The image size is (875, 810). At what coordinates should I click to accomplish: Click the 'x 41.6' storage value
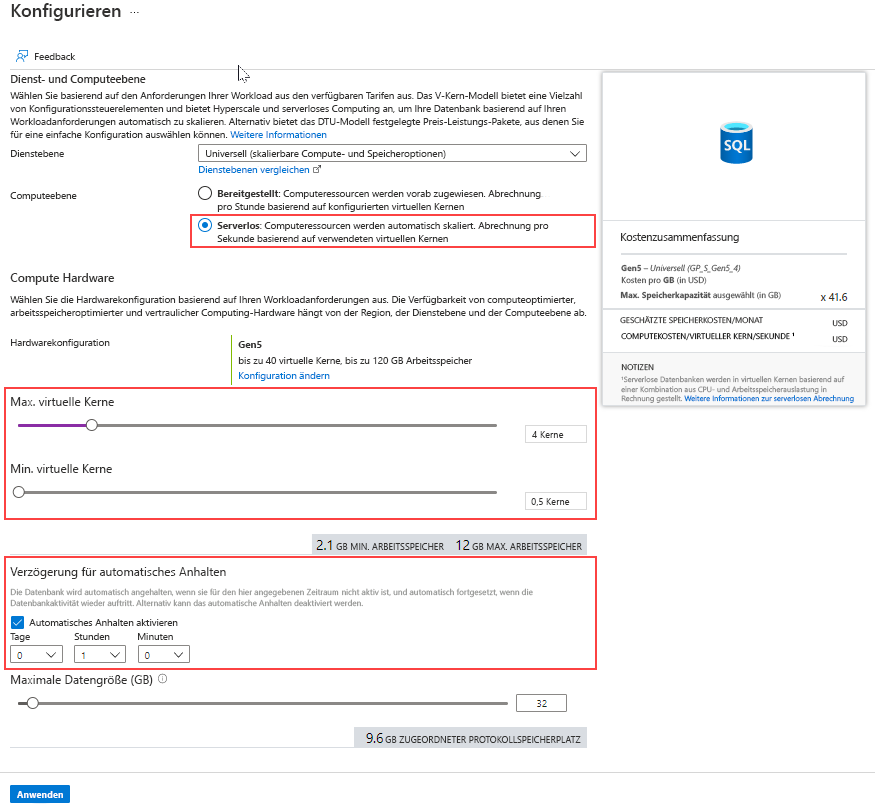point(834,297)
